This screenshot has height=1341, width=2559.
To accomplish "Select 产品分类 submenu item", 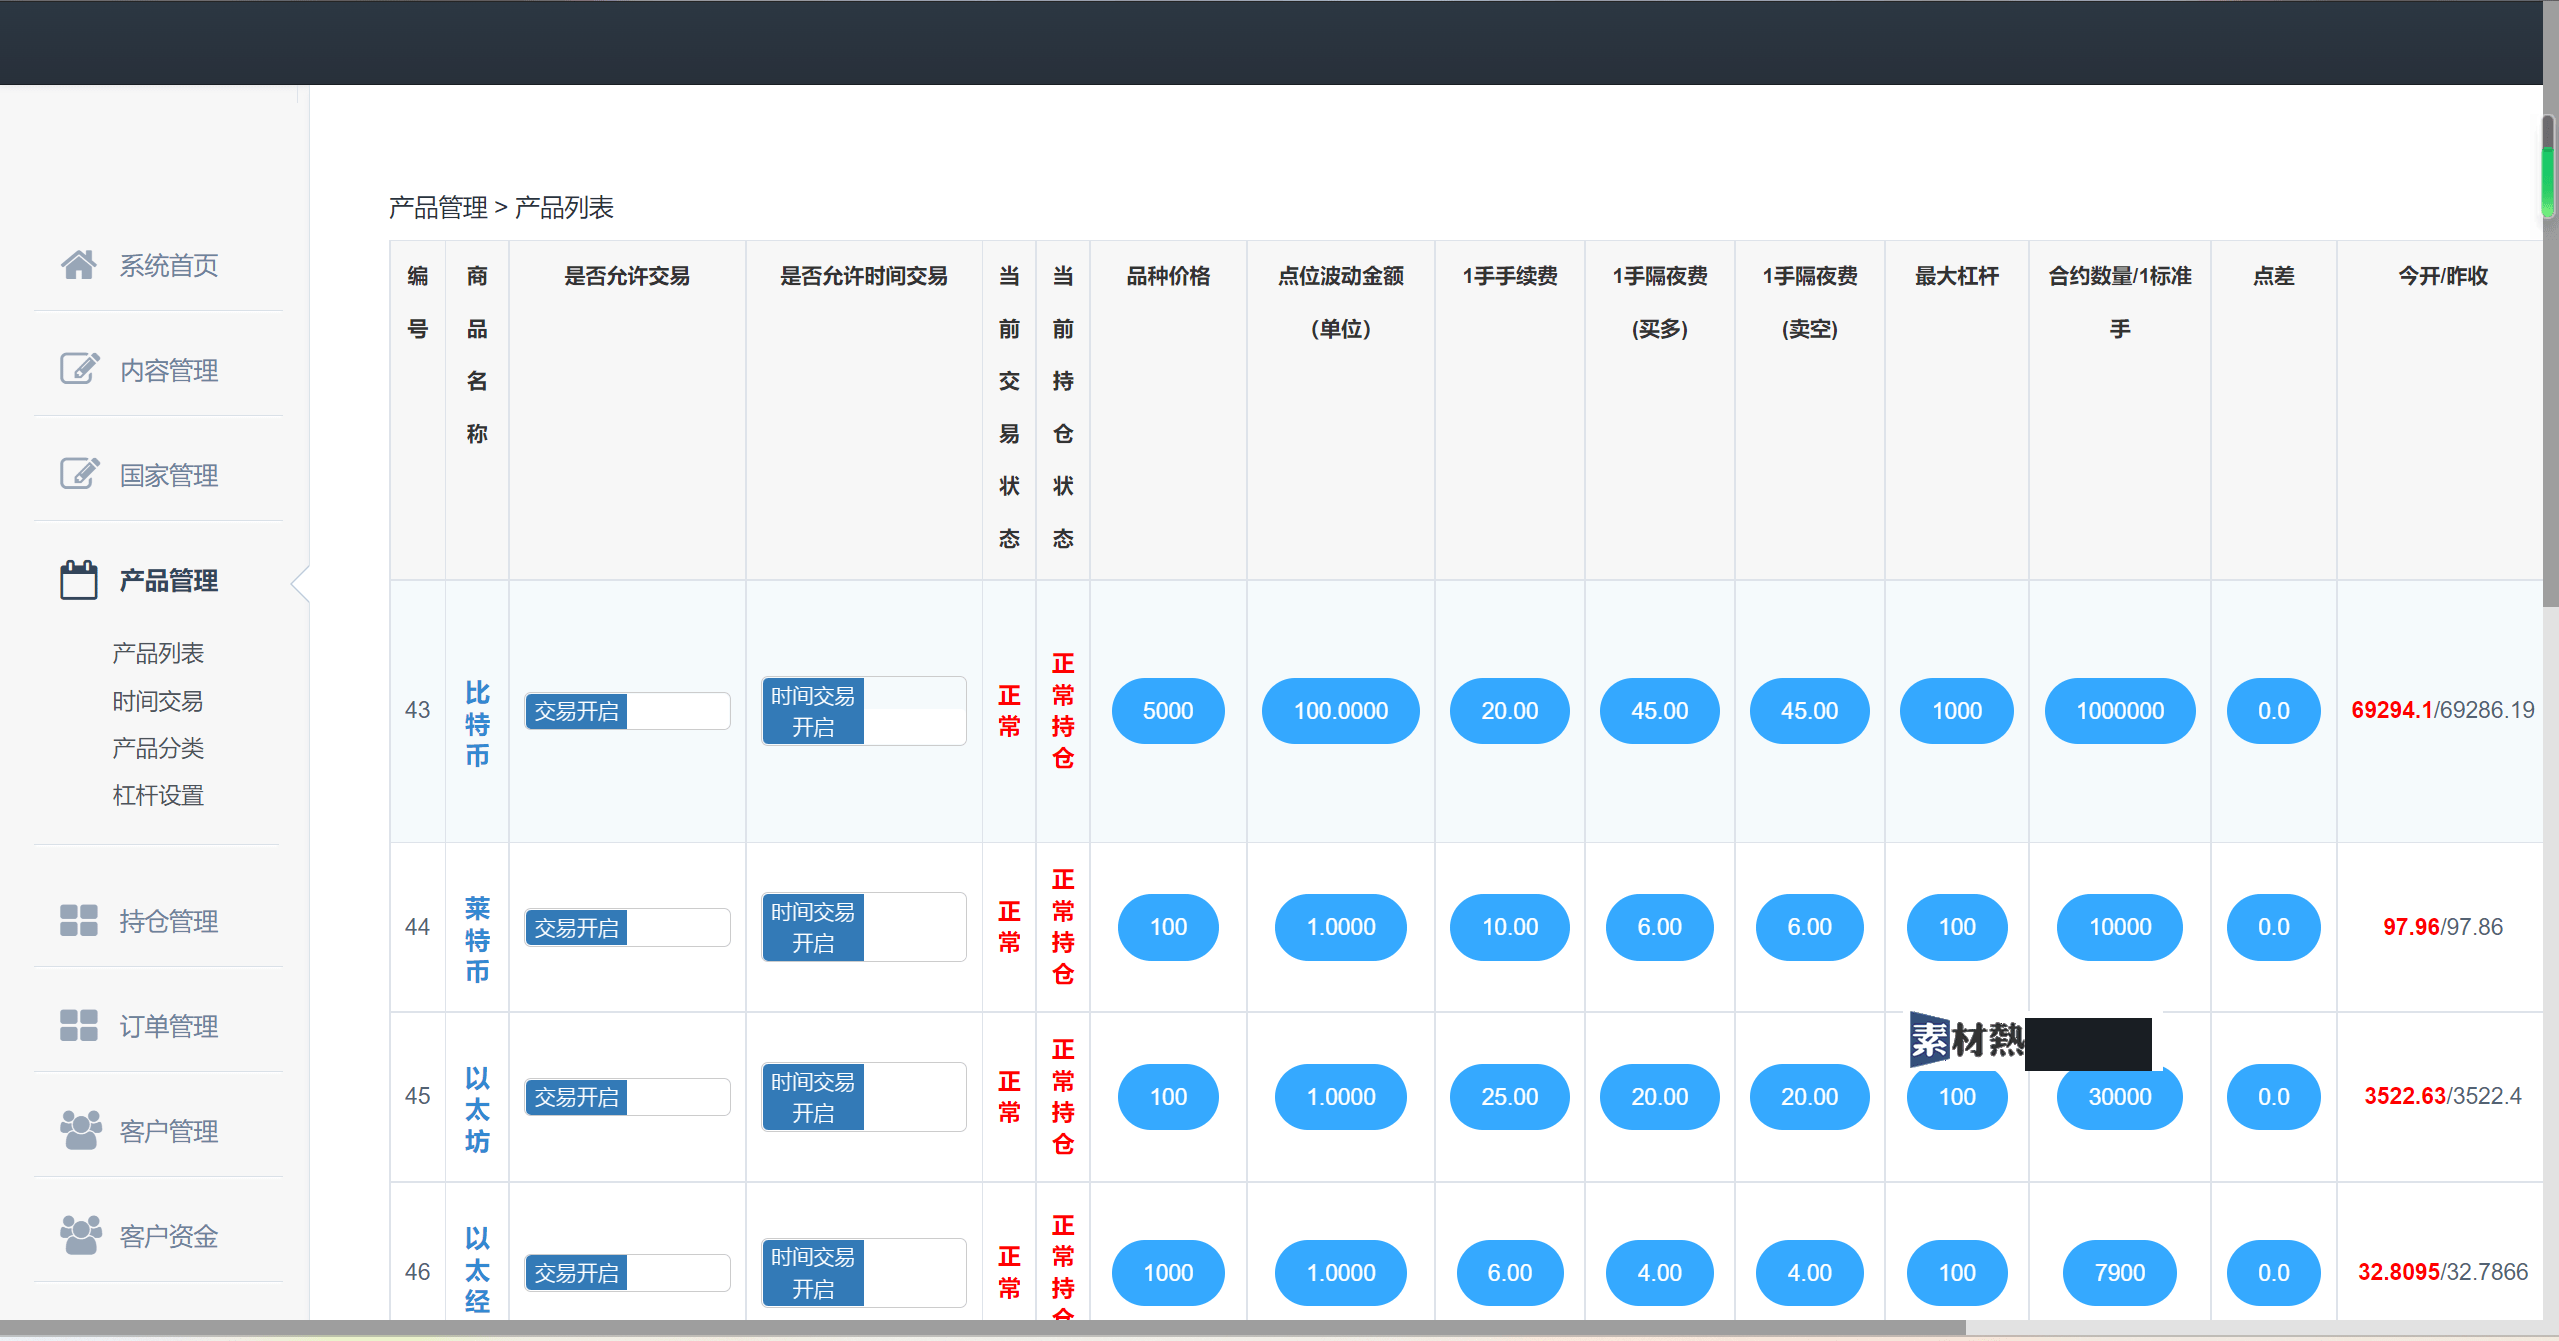I will [x=158, y=749].
